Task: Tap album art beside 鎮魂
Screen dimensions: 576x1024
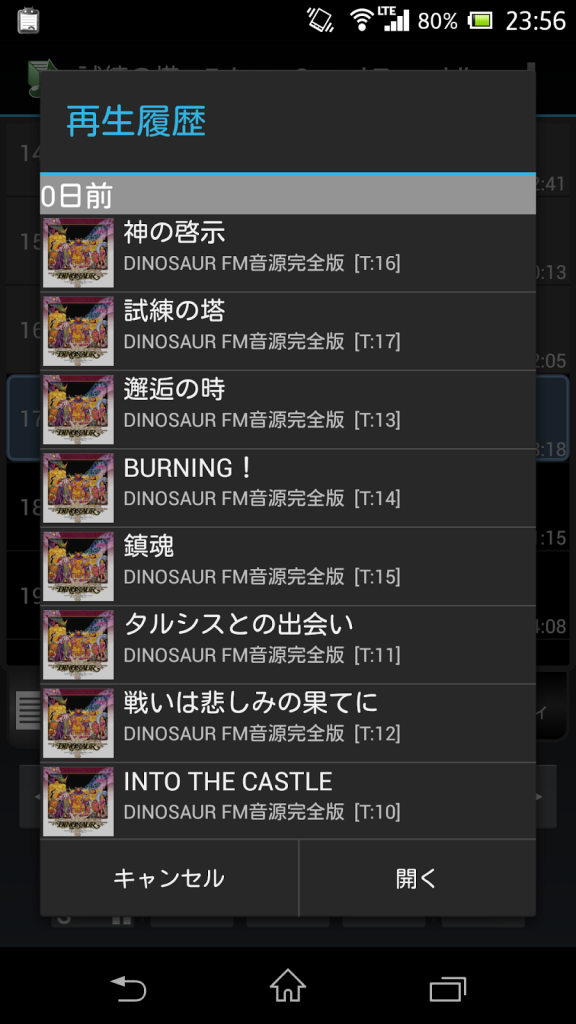Action: click(78, 566)
